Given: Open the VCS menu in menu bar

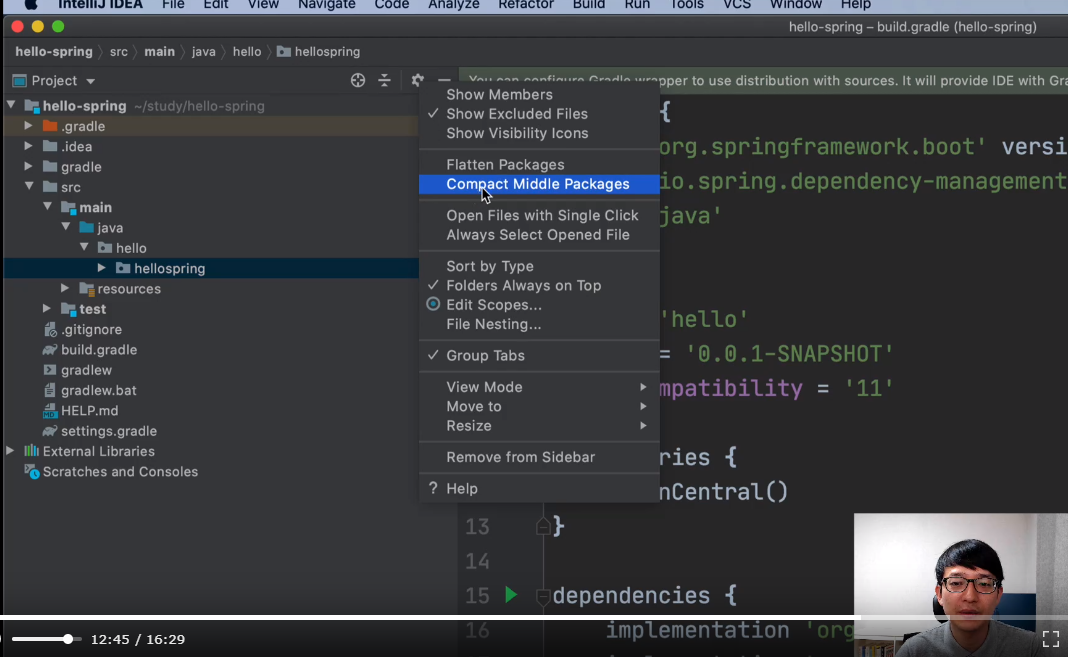Looking at the screenshot, I should coord(736,5).
